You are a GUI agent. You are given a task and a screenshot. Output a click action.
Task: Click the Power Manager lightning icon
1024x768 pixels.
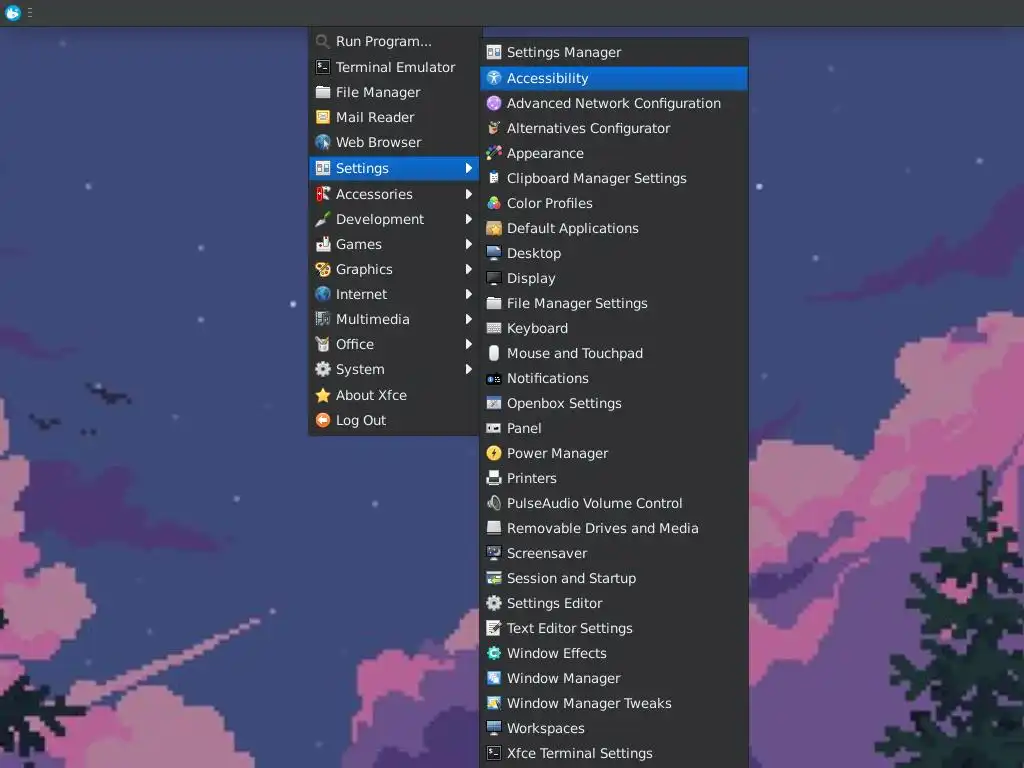point(494,453)
